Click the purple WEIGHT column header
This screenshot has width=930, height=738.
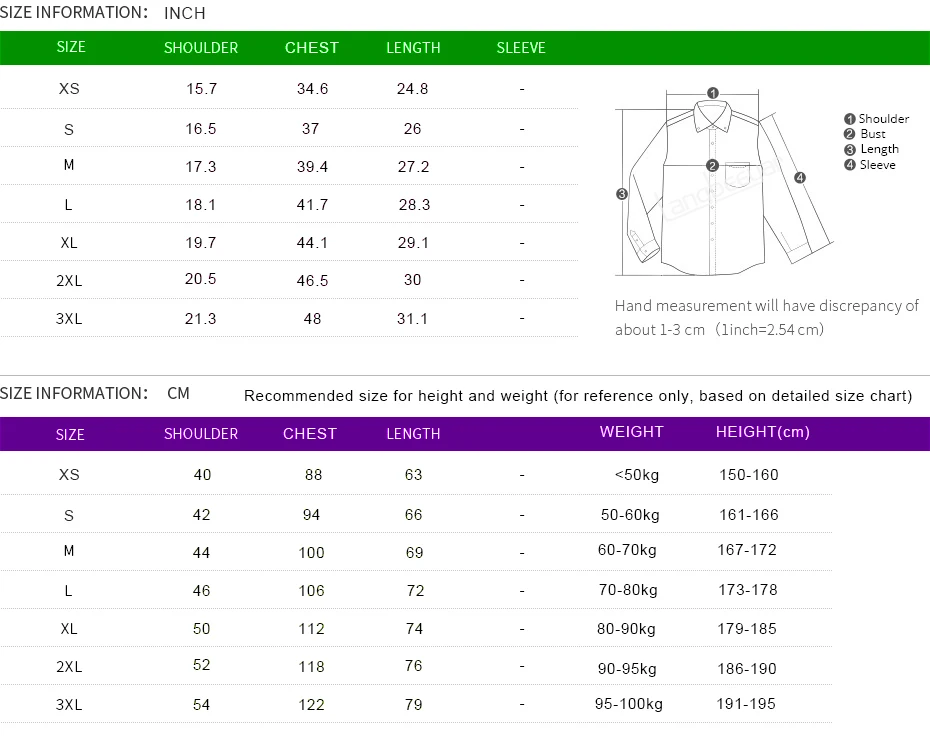point(631,432)
